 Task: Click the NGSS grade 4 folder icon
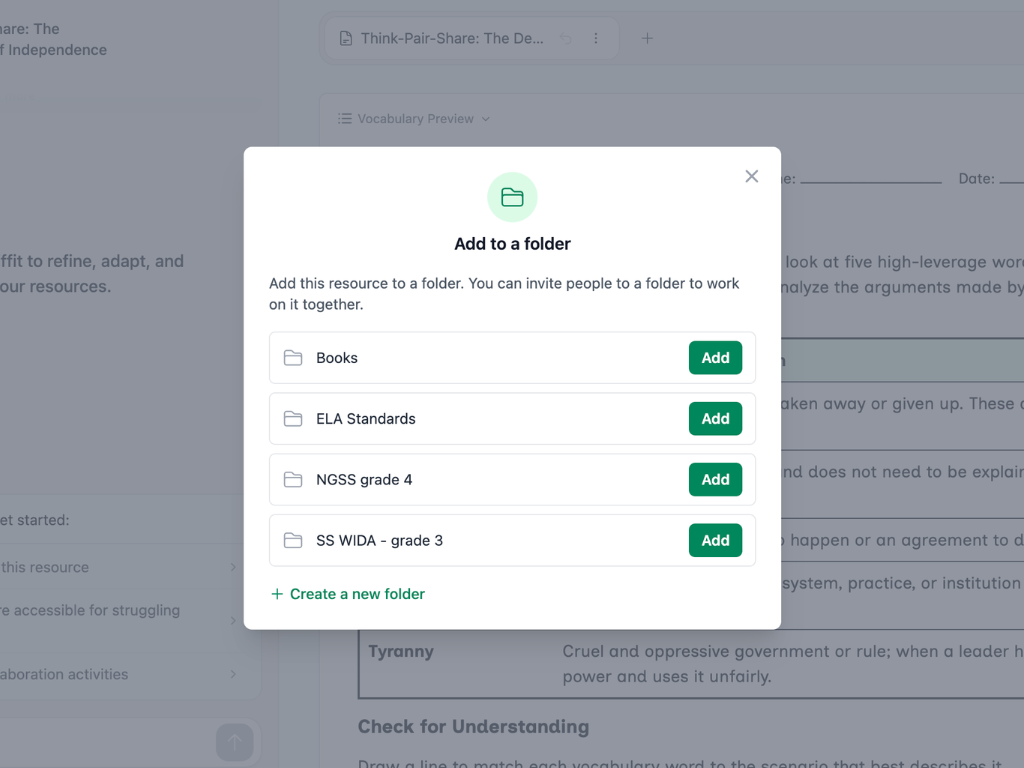tap(293, 479)
